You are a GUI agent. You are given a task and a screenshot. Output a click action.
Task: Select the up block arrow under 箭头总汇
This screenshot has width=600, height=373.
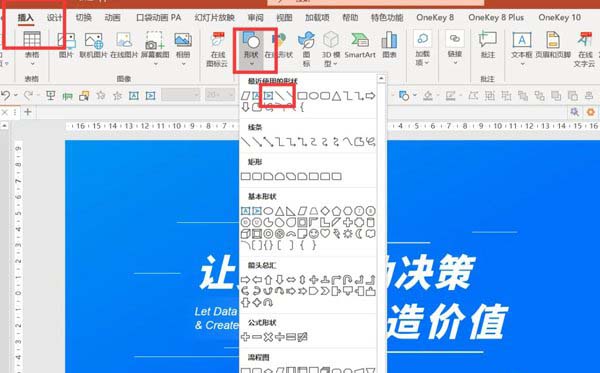[x=268, y=280]
